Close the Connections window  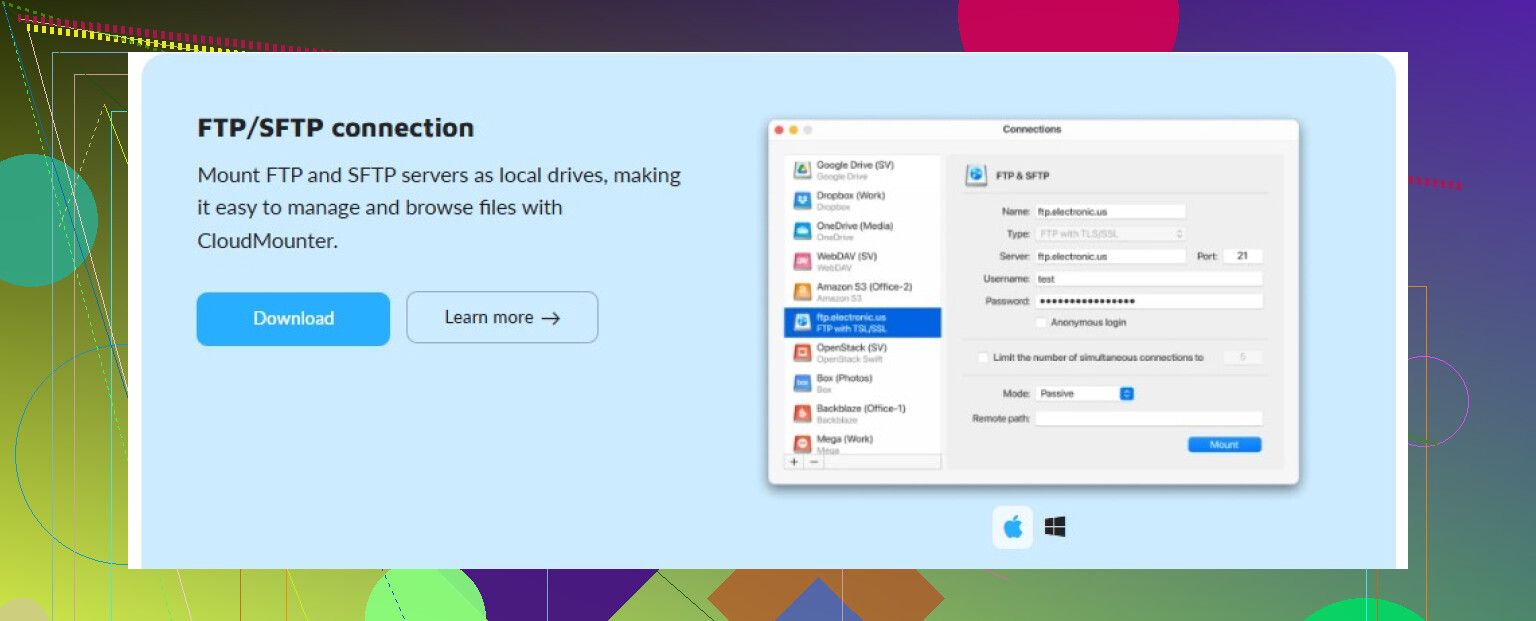[x=779, y=130]
